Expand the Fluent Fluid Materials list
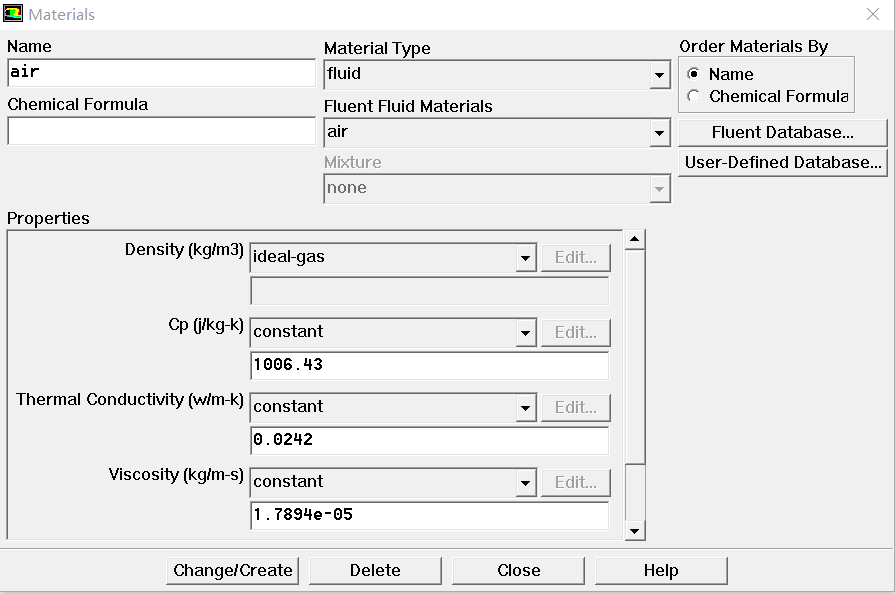Viewport: 895px width, 594px height. (x=658, y=133)
